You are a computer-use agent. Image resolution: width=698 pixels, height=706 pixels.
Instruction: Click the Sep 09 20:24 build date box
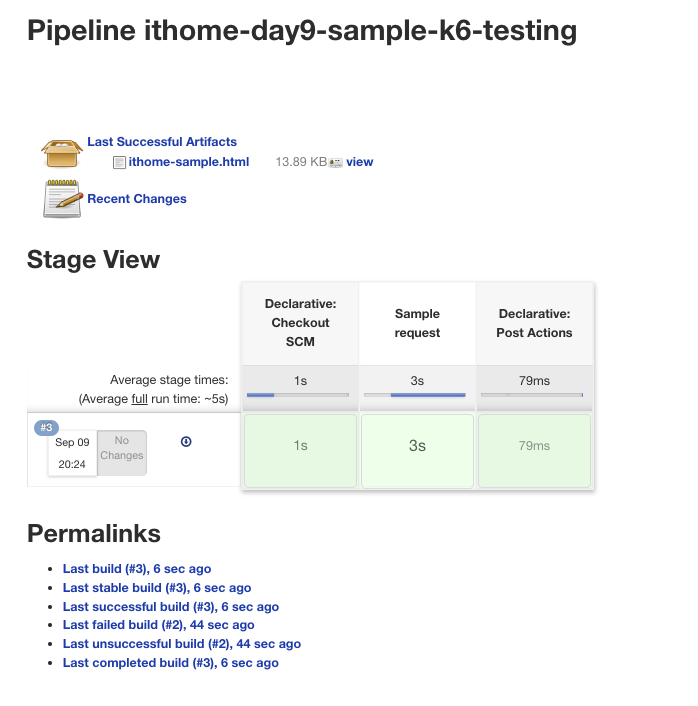point(72,453)
